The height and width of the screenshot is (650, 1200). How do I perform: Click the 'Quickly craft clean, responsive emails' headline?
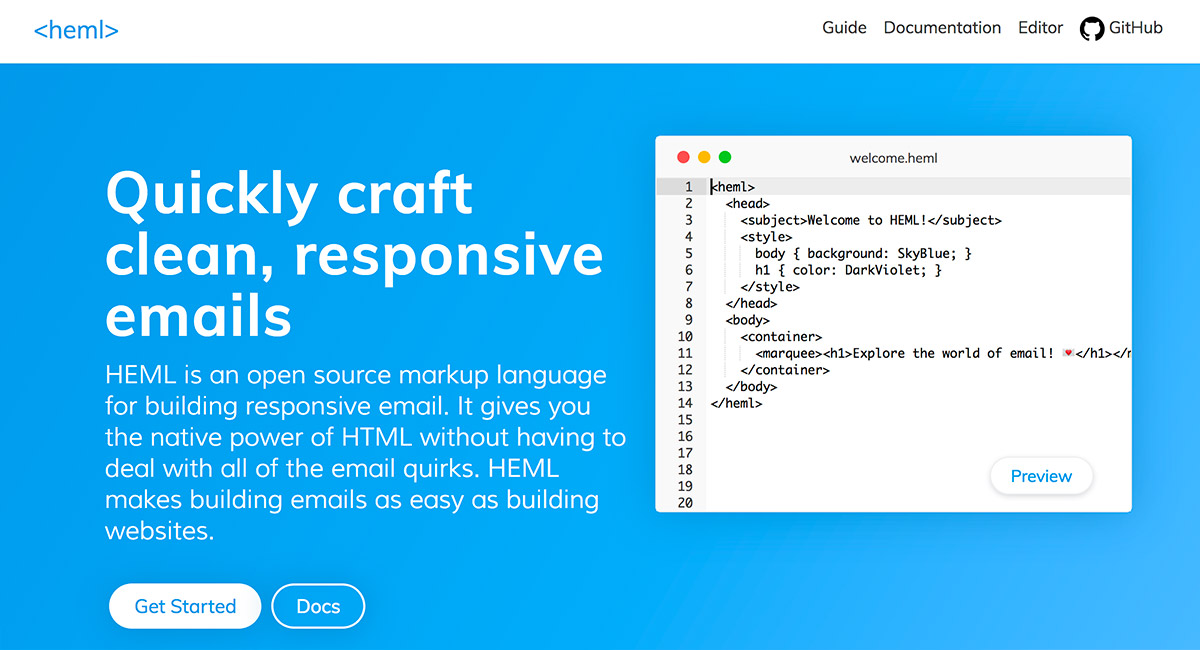coord(354,255)
